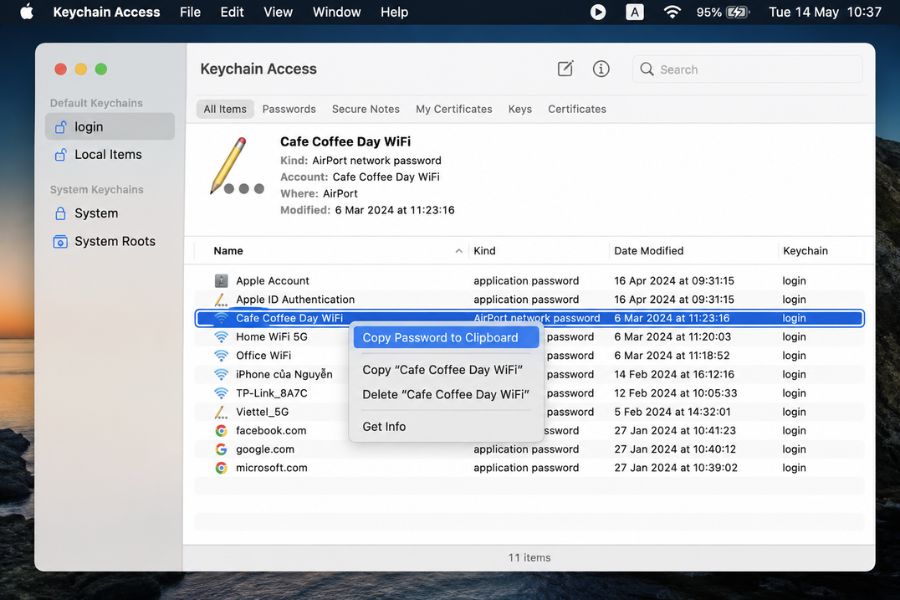Select the System Roots keychain
This screenshot has height=600, width=900.
(x=110, y=242)
